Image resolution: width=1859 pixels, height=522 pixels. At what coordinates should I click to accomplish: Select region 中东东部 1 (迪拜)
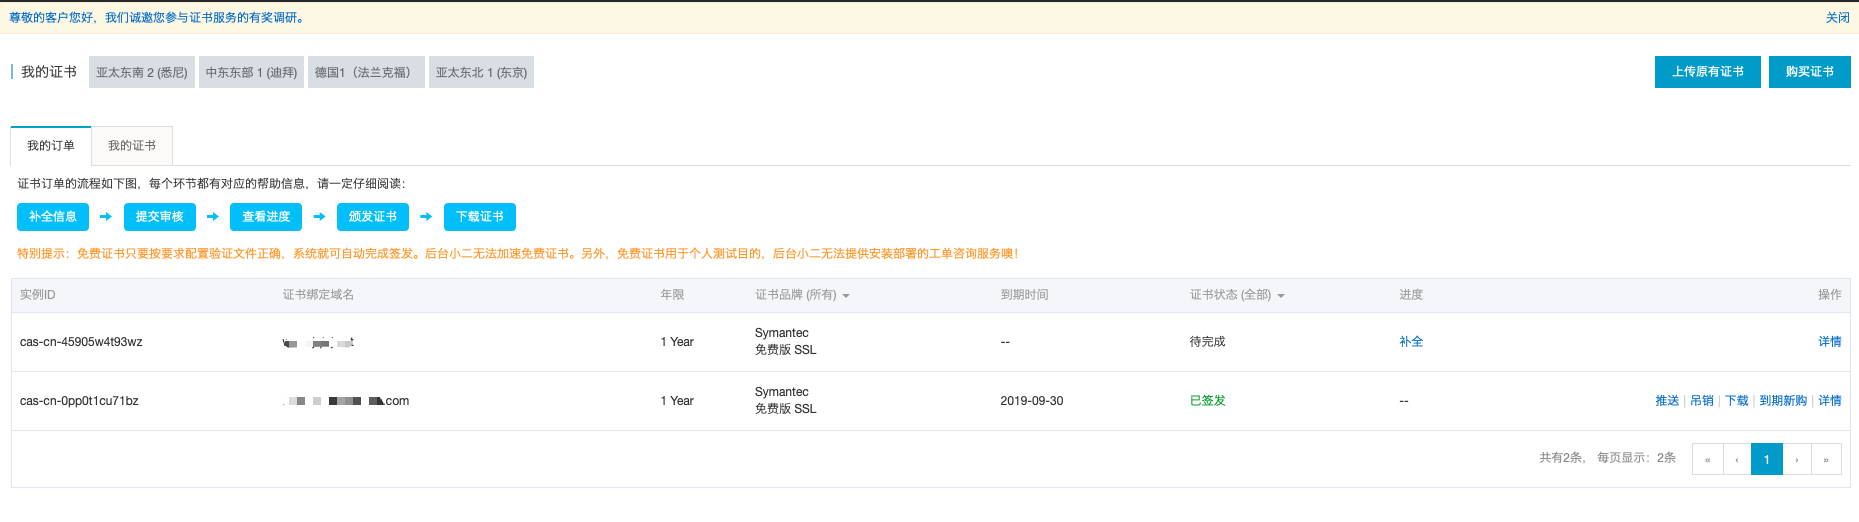coord(251,72)
